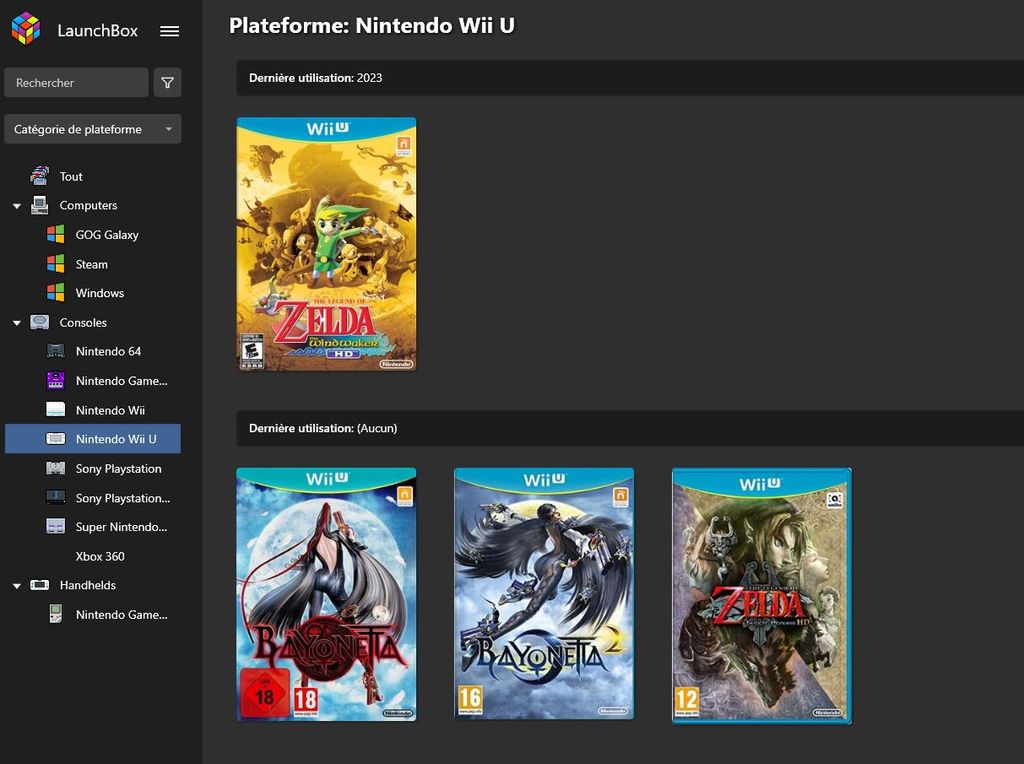Select the Windows platform entry

(x=99, y=293)
